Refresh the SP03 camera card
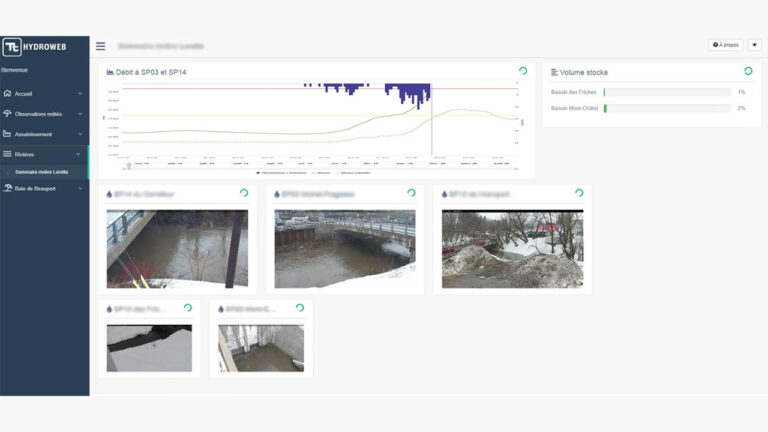This screenshot has width=768, height=432. pyautogui.click(x=411, y=193)
